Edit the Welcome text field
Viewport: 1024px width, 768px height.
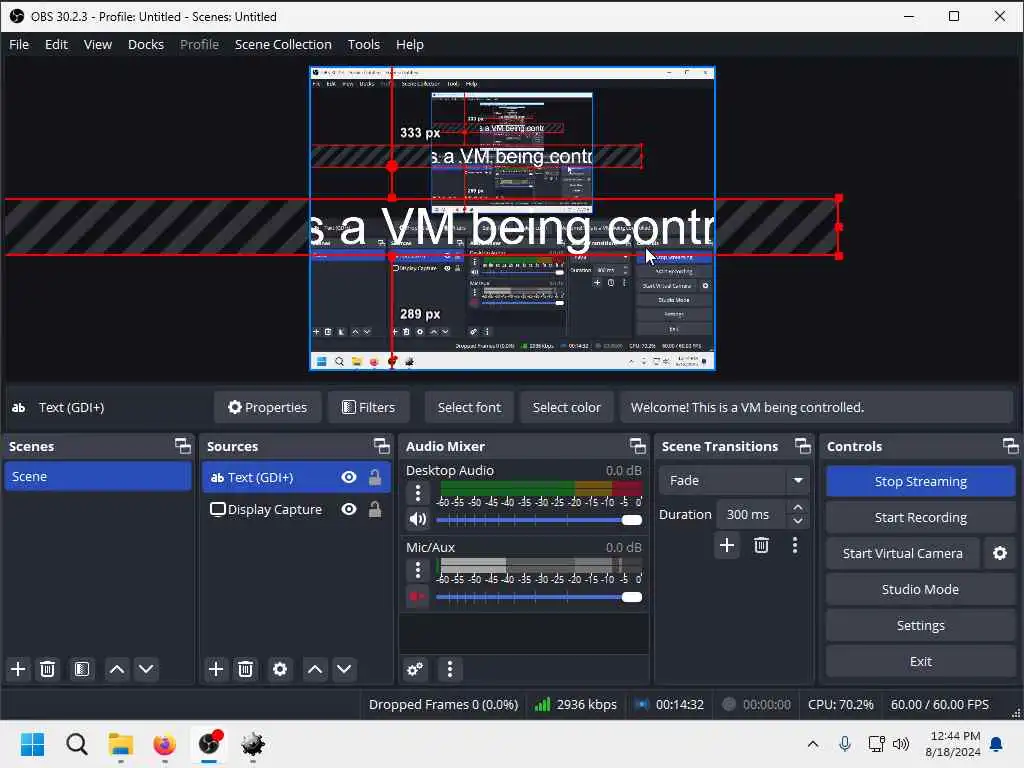point(816,408)
